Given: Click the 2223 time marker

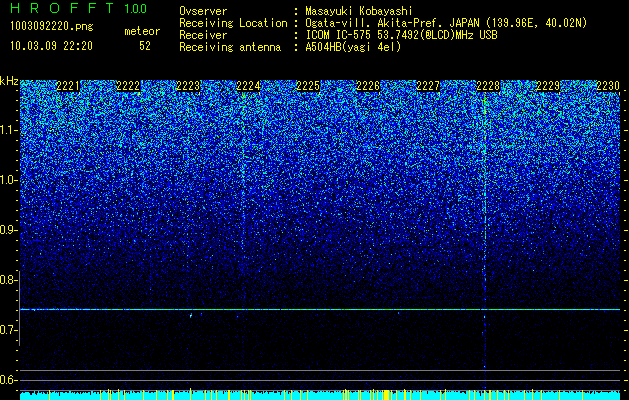Looking at the screenshot, I should click(188, 86).
